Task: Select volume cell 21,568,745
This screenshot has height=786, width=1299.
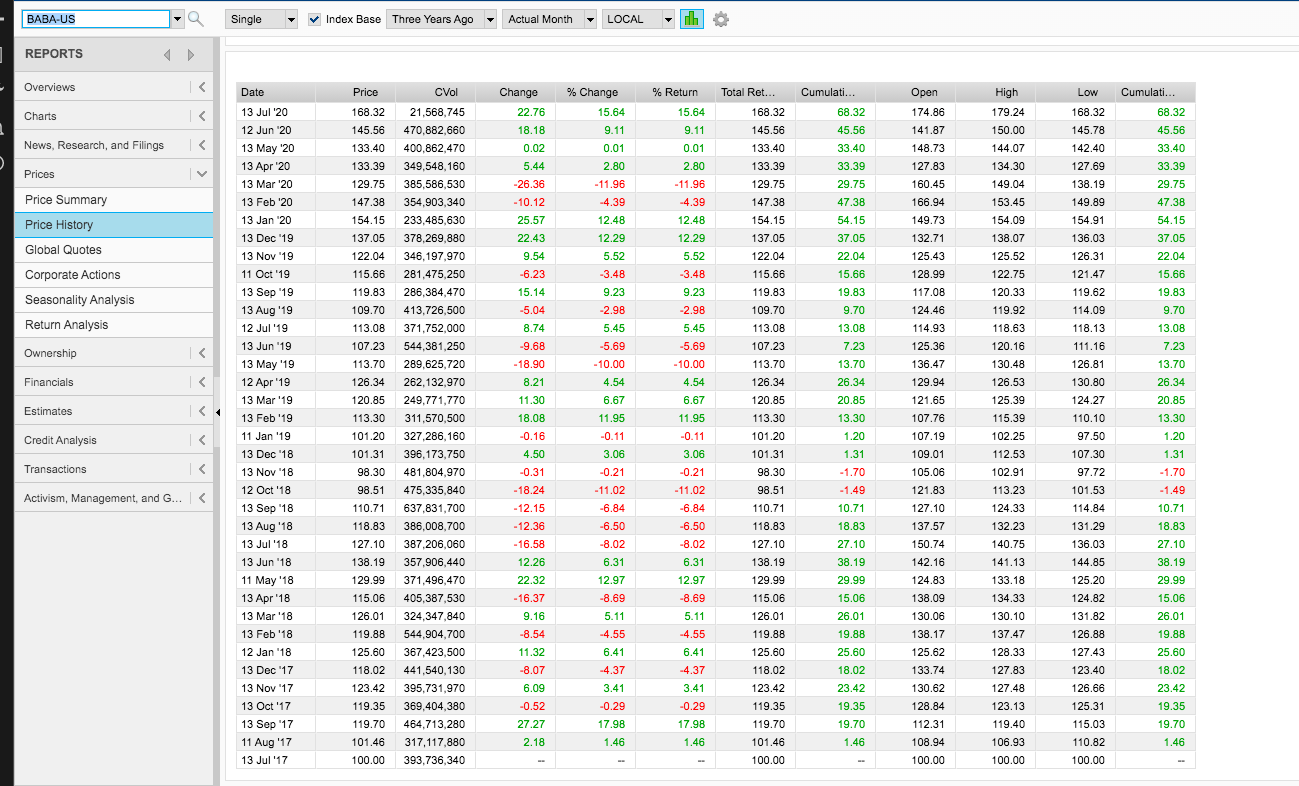Action: click(x=437, y=112)
